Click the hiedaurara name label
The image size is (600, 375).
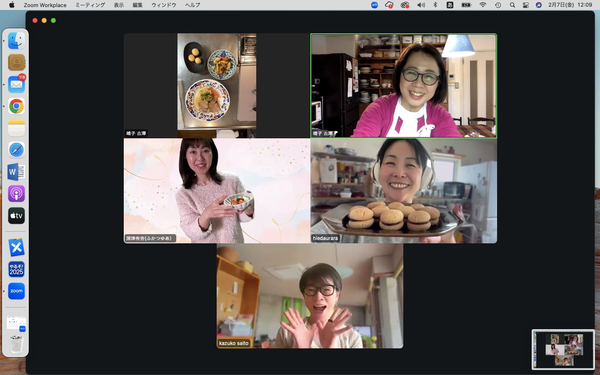(x=325, y=238)
